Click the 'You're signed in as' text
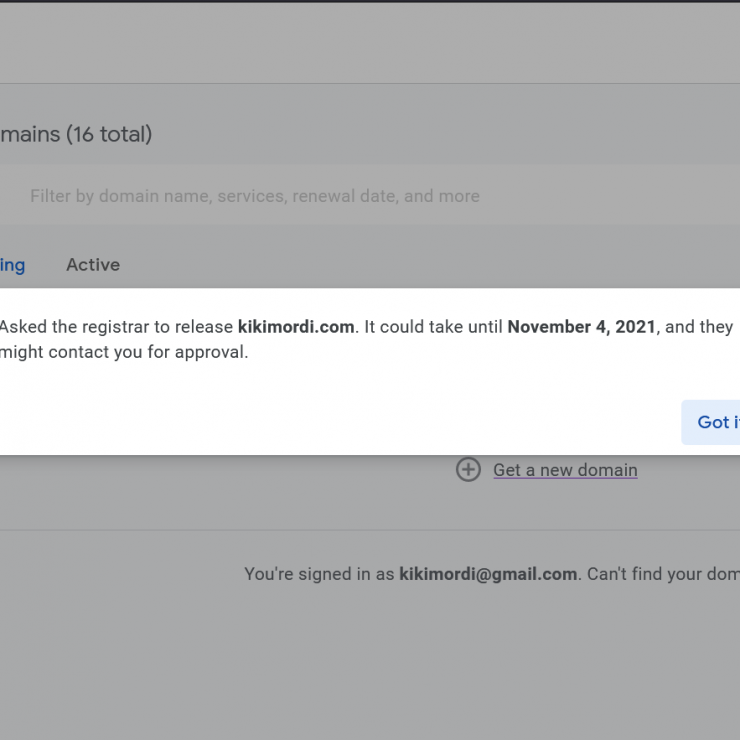Screen dimensions: 740x740 click(319, 574)
